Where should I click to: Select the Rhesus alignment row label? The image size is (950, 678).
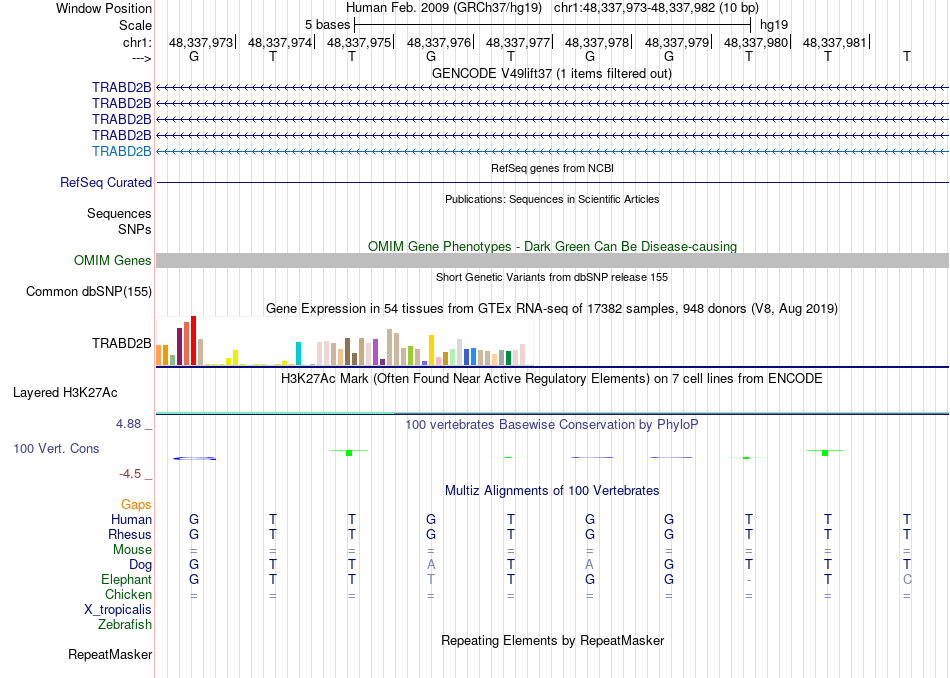tap(130, 534)
